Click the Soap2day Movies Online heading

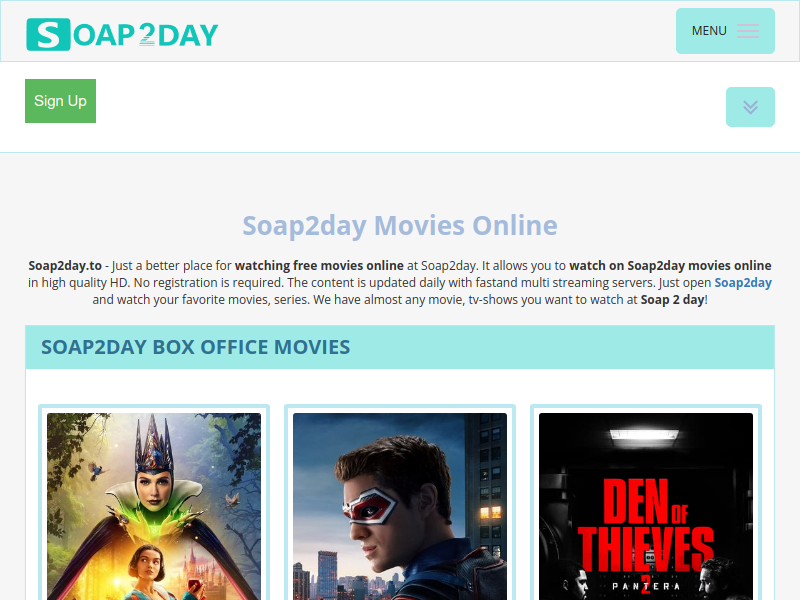click(400, 226)
